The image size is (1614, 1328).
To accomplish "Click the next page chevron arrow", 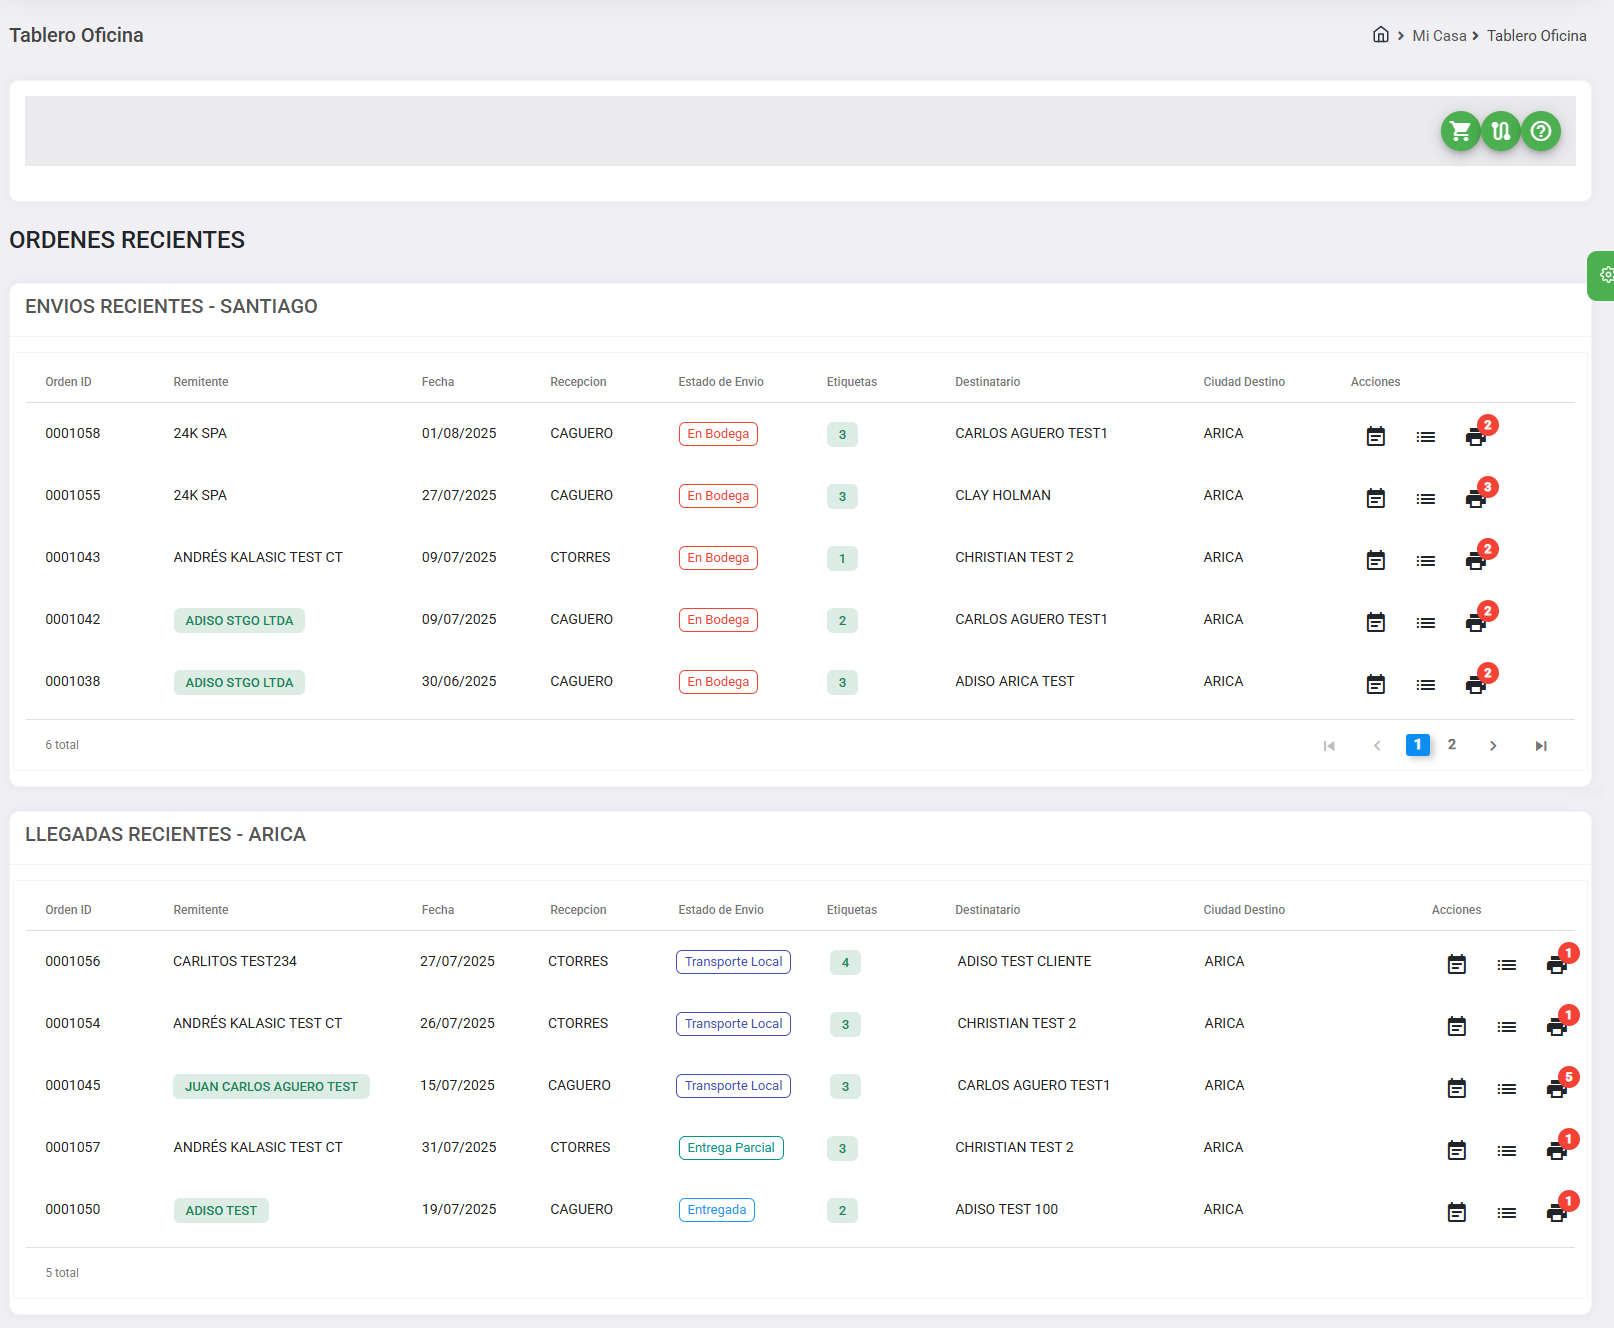I will click(1493, 746).
